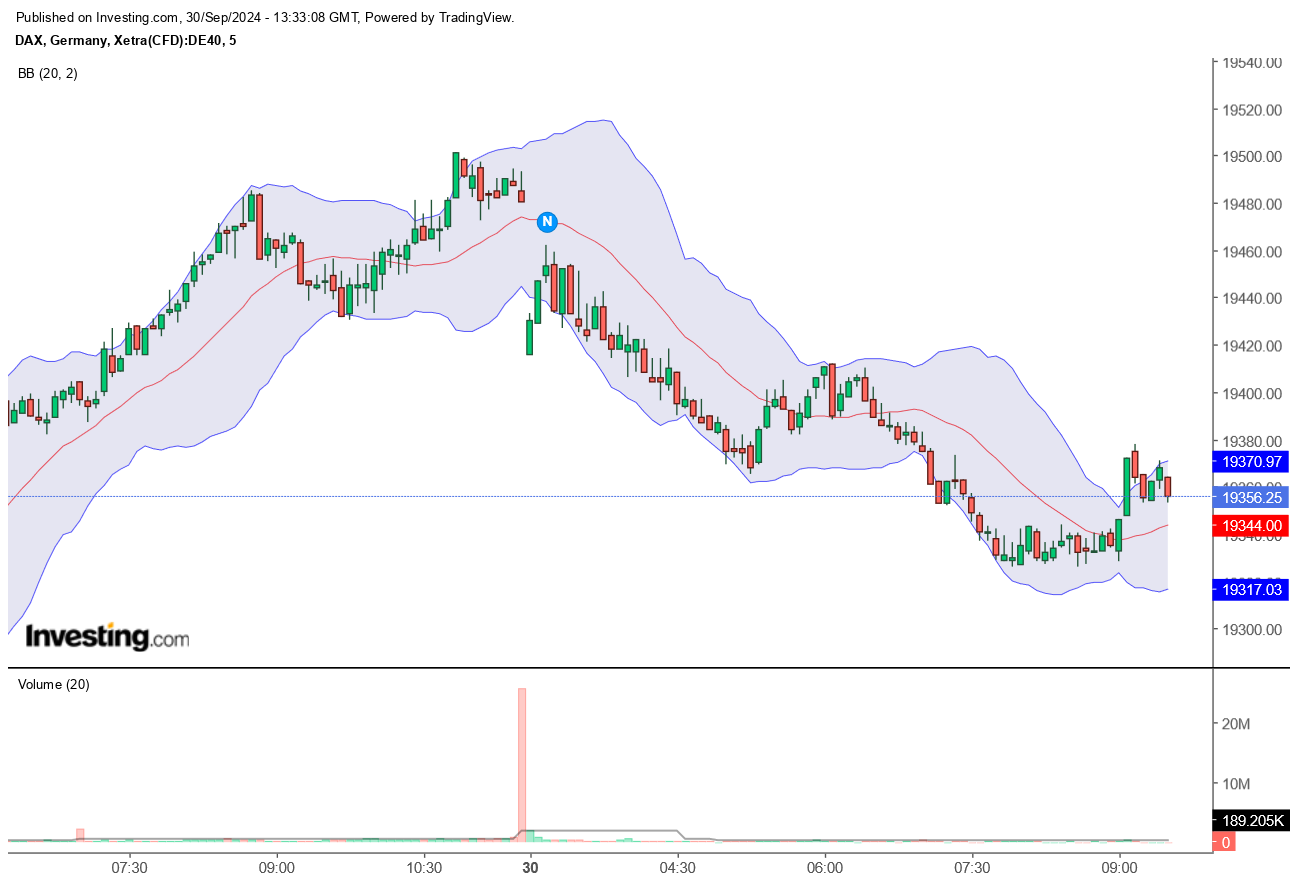Click the 19370.97 upper band price tag
Viewport: 1297px width, 883px height.
point(1250,462)
